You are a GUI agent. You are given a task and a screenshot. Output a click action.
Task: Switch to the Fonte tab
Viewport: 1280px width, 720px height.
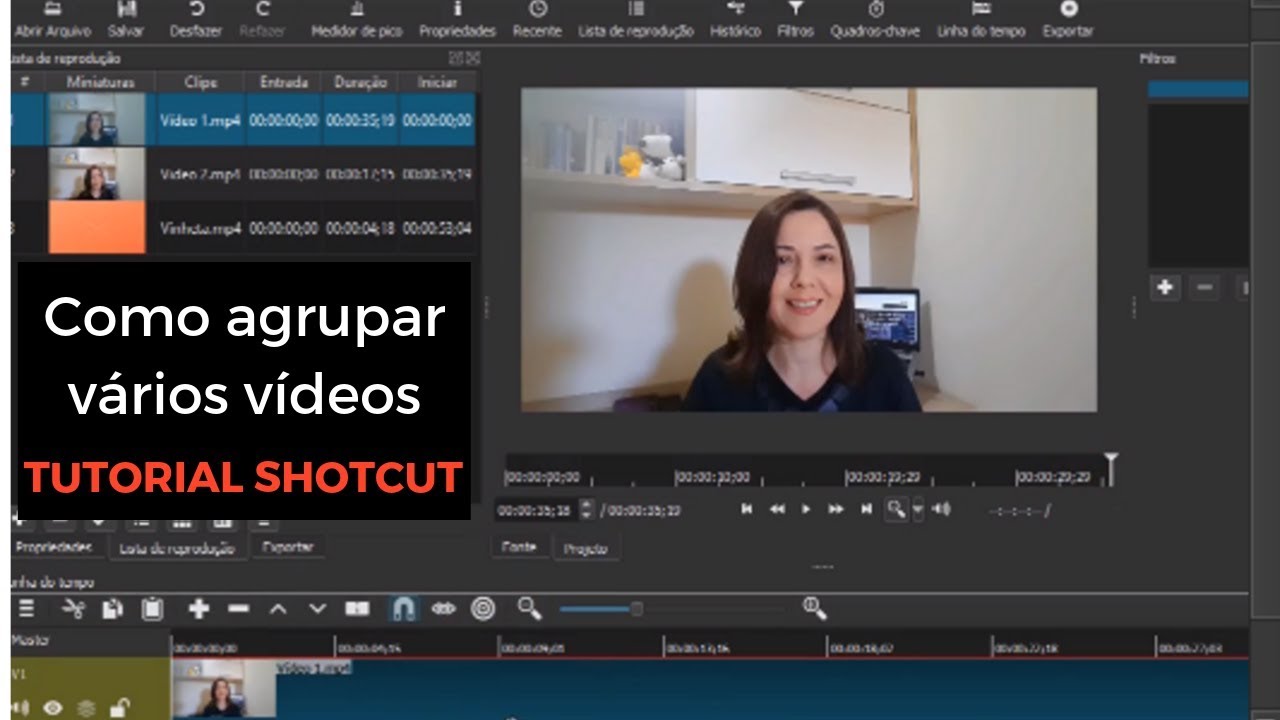pyautogui.click(x=520, y=548)
